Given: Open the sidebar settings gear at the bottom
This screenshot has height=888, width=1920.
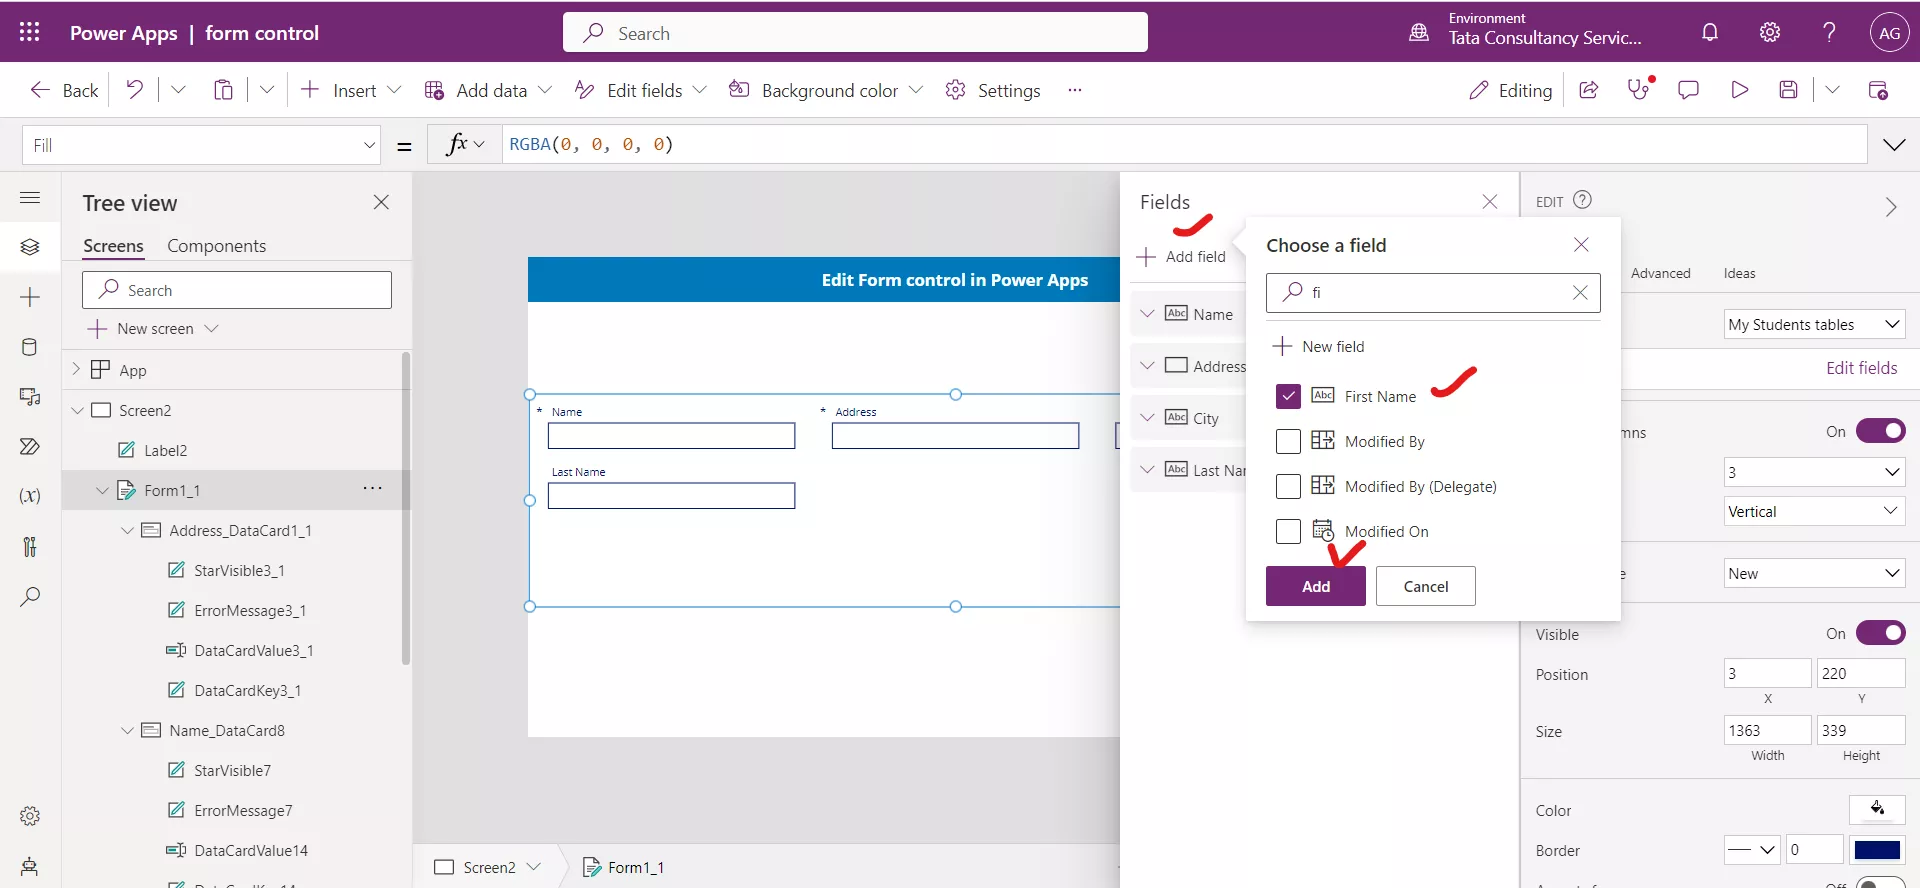Looking at the screenshot, I should pyautogui.click(x=30, y=816).
